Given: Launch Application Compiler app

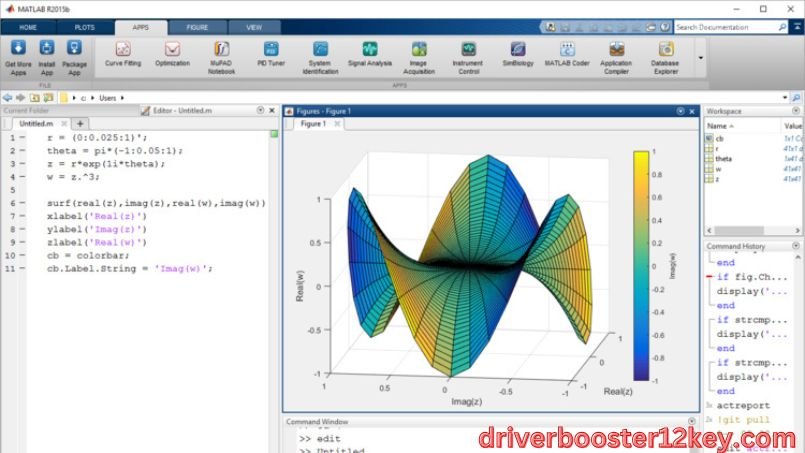Looking at the screenshot, I should point(616,58).
